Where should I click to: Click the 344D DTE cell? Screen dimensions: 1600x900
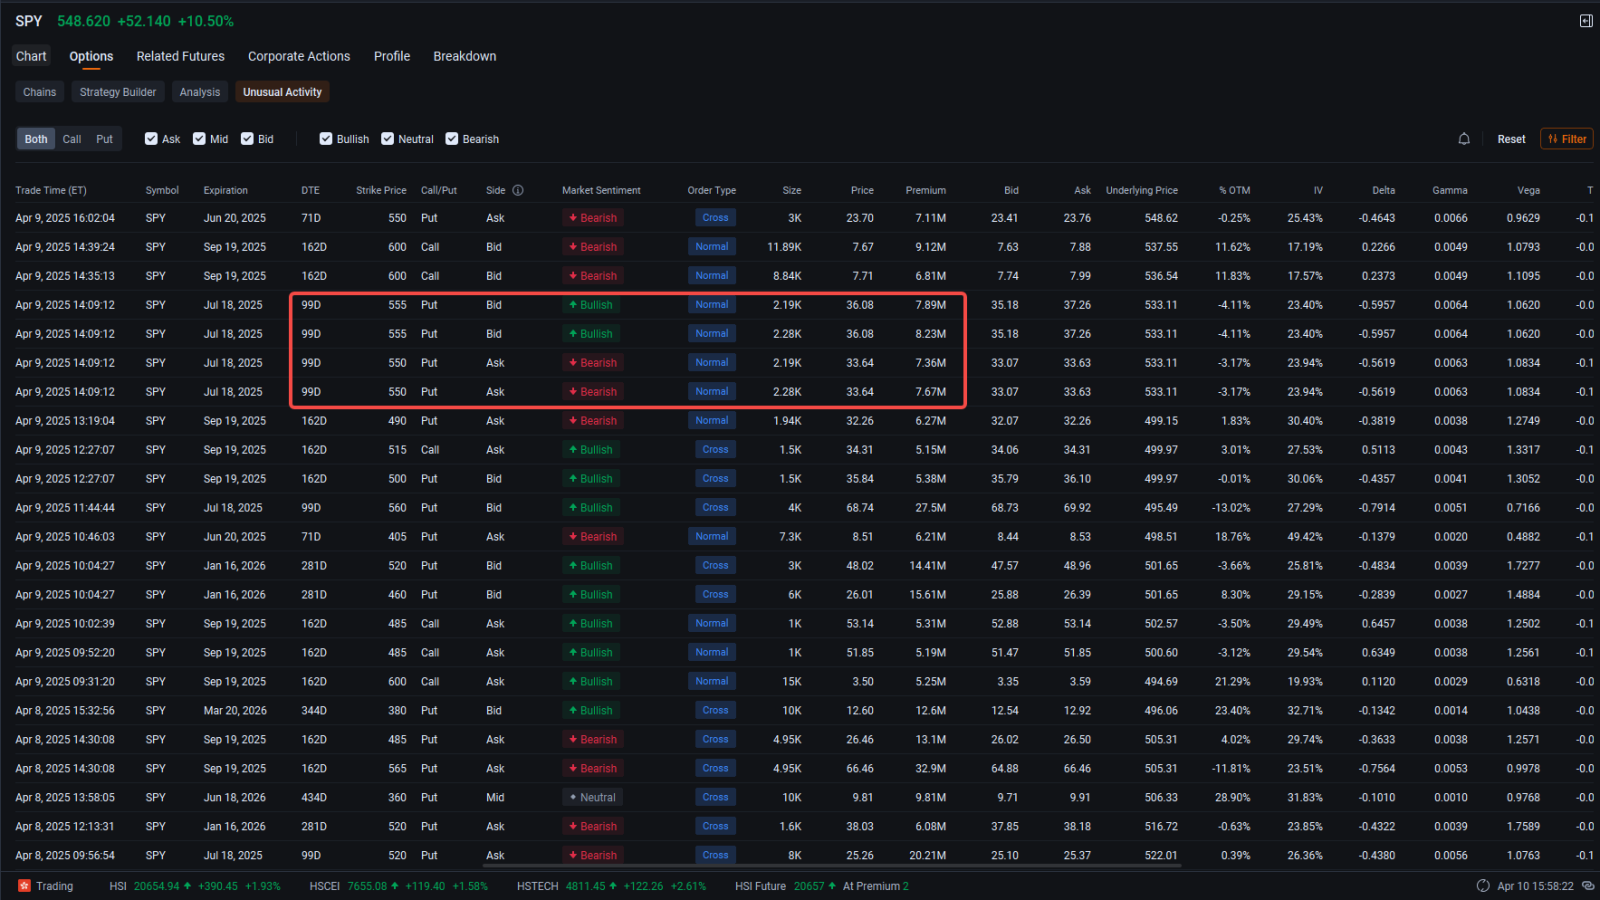tap(314, 711)
